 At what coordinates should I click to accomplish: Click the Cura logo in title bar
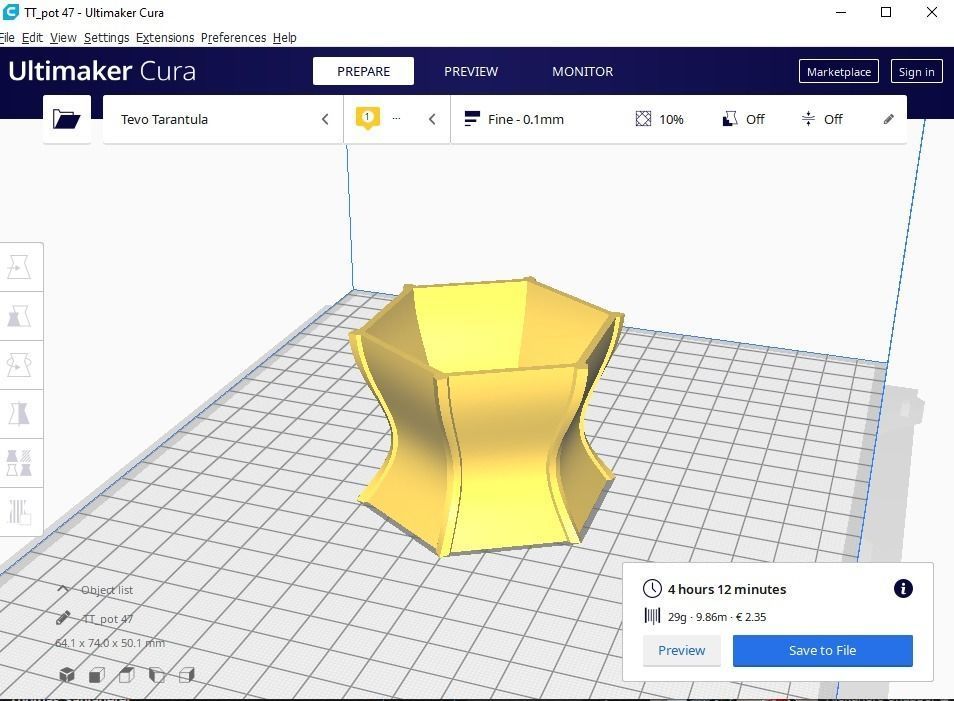click(11, 12)
